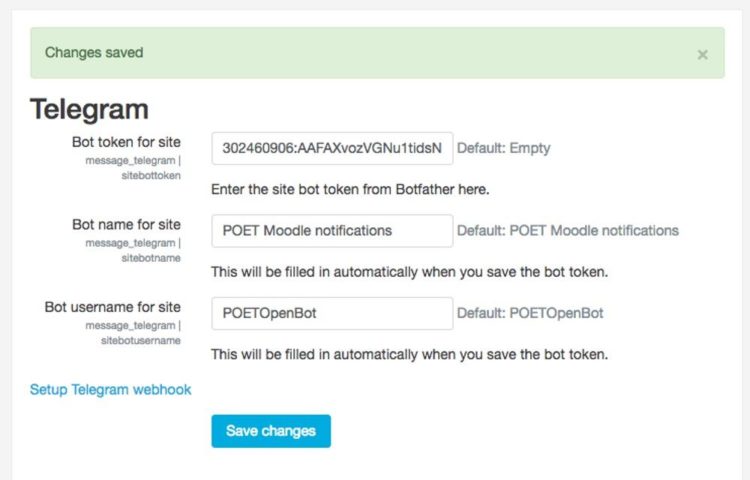The image size is (750, 480).
Task: Click the Bot name for site field
Action: (332, 231)
